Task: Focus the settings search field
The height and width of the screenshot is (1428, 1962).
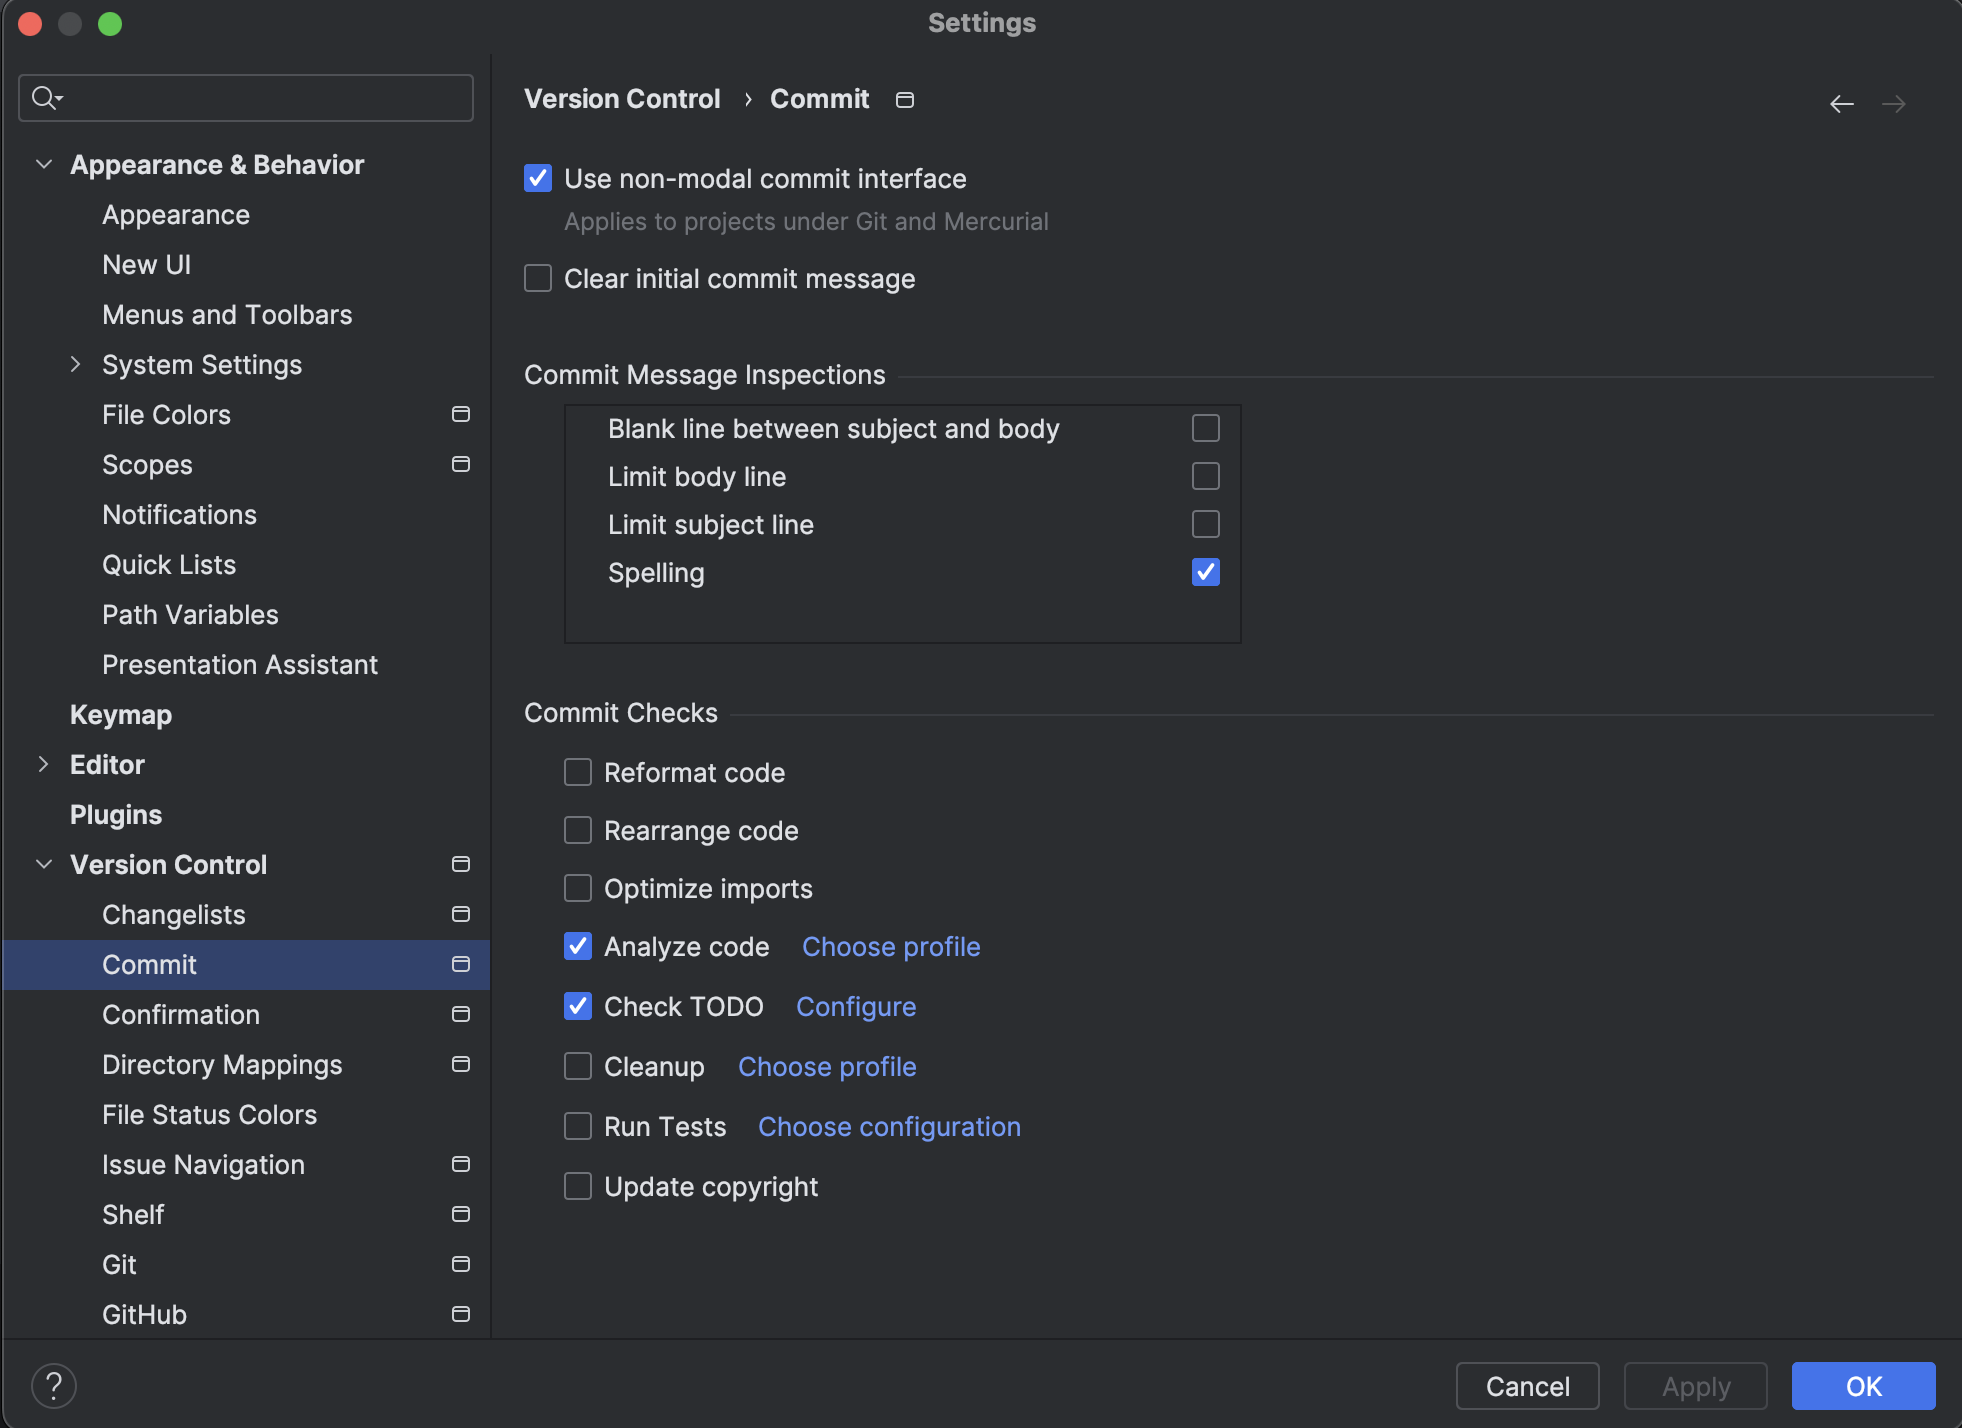Action: click(260, 98)
